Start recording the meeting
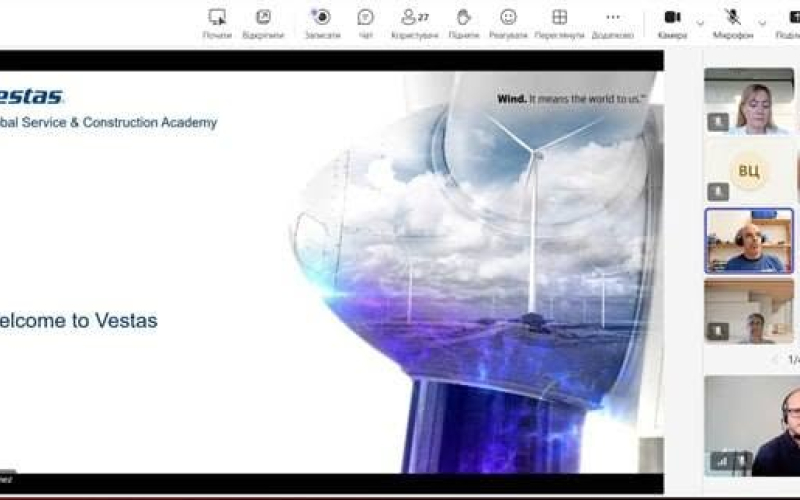Viewport: 800px width, 500px height. coord(322,23)
